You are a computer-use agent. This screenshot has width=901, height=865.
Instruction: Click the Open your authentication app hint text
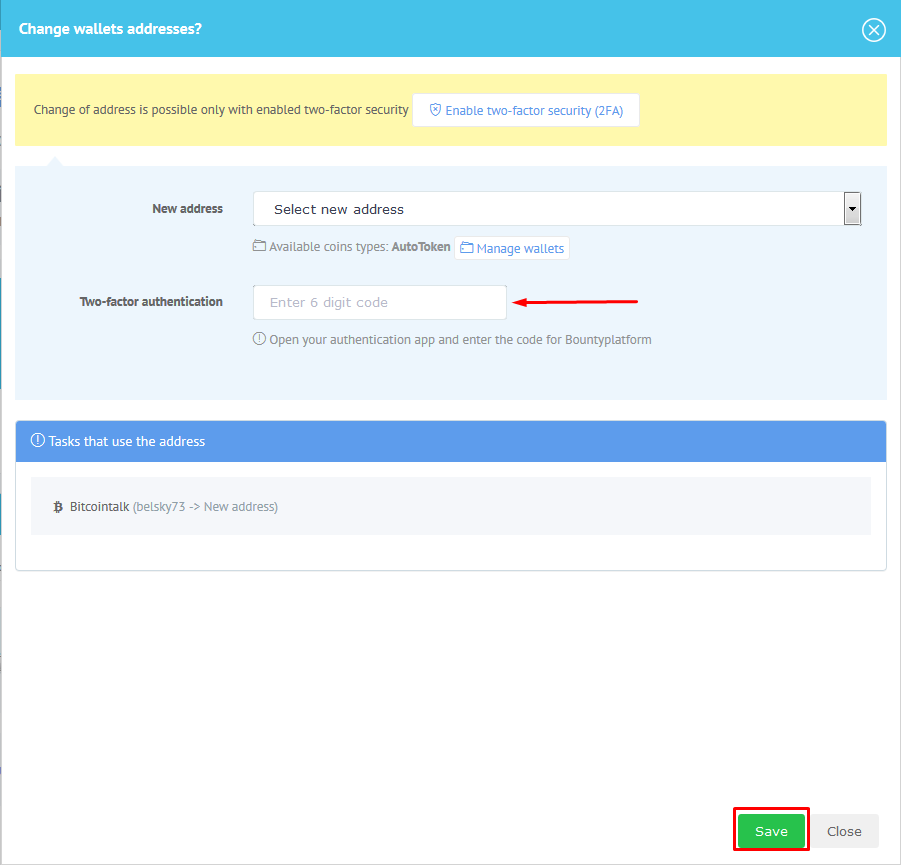tap(460, 340)
